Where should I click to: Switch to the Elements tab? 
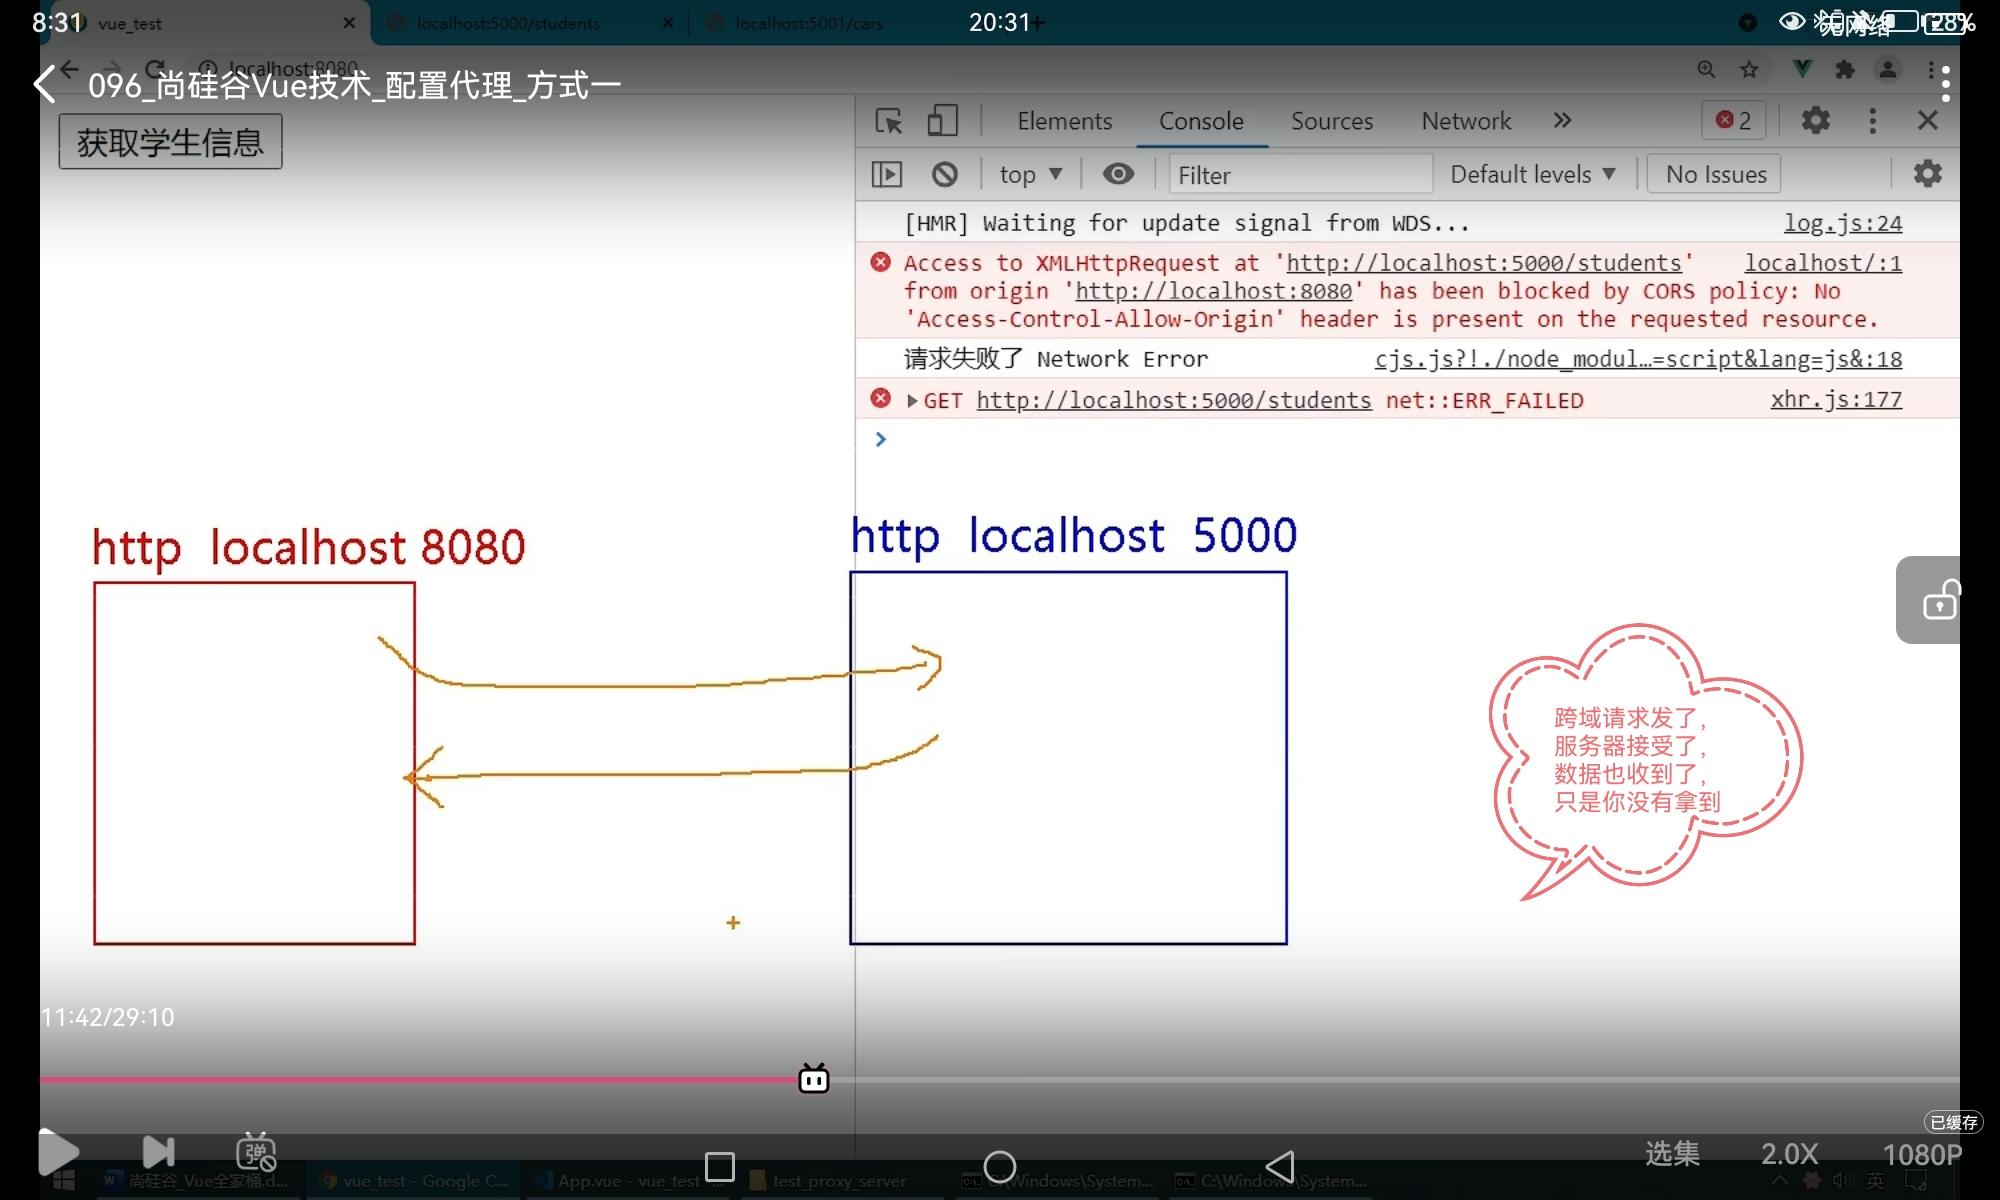(x=1064, y=121)
